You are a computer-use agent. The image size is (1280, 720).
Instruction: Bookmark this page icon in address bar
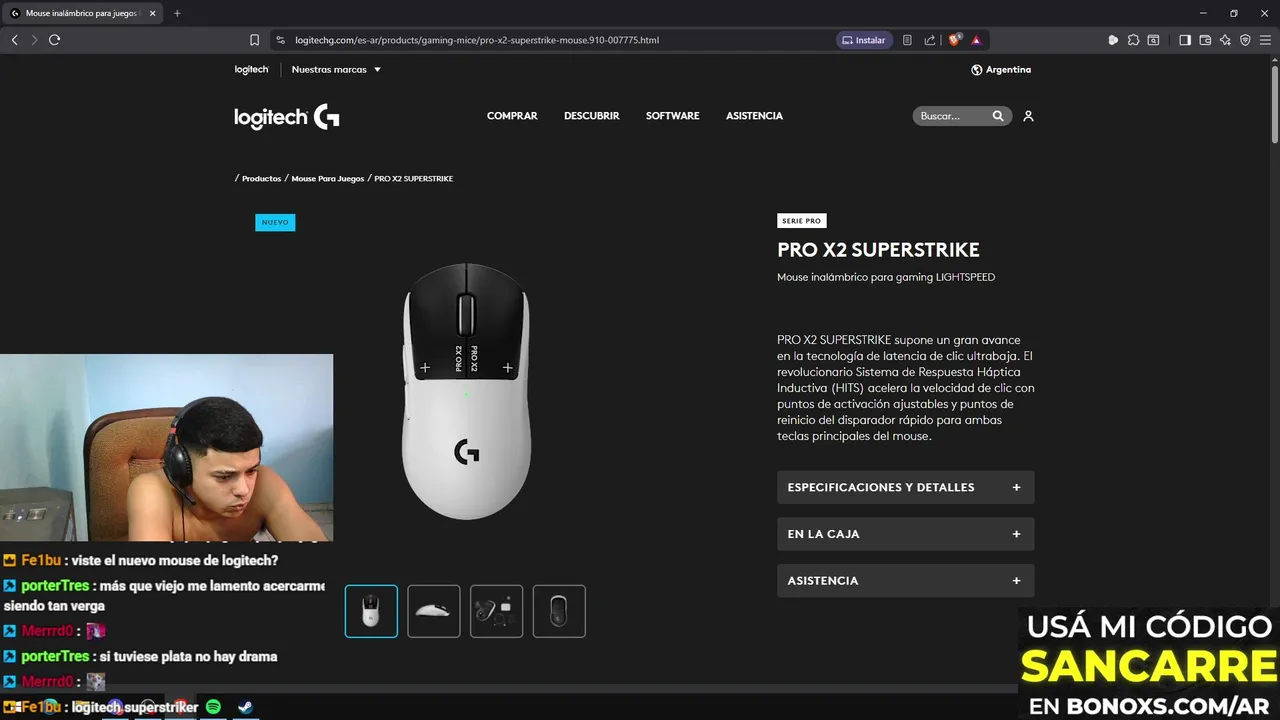pos(254,40)
